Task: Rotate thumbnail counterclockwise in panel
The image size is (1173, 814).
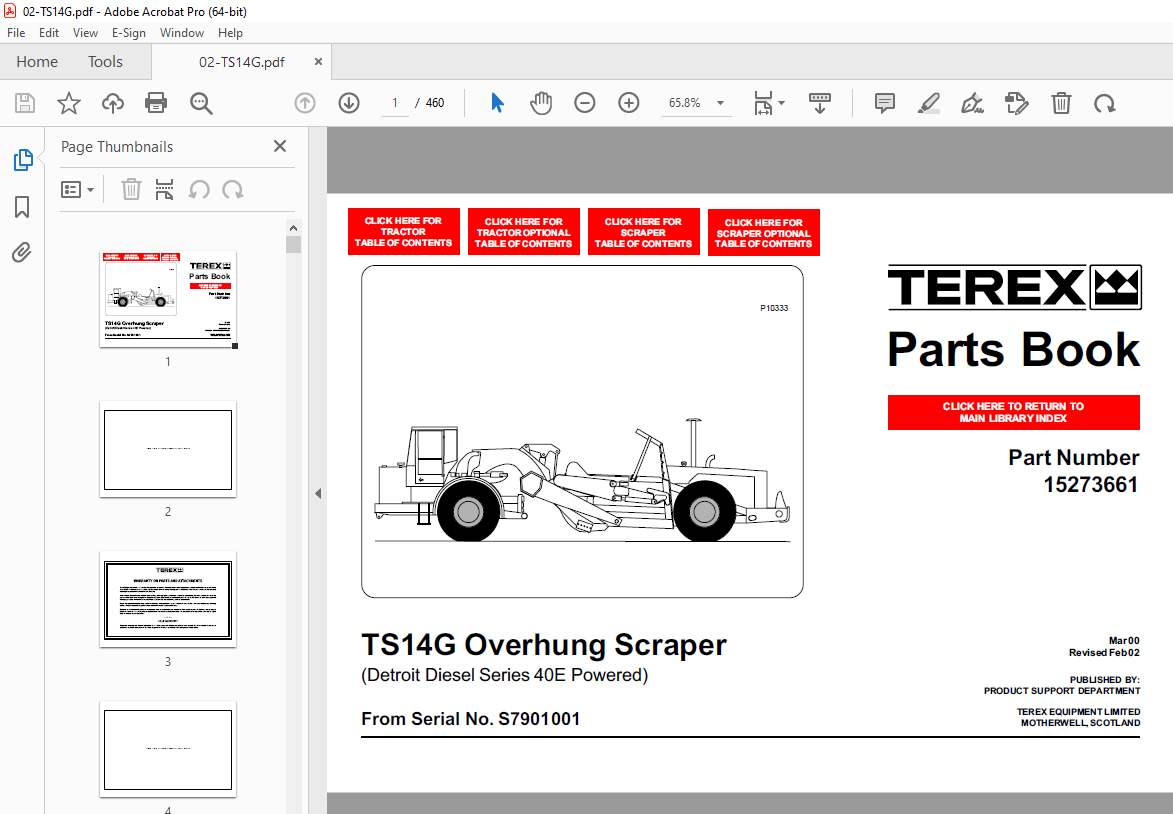Action: pyautogui.click(x=198, y=190)
